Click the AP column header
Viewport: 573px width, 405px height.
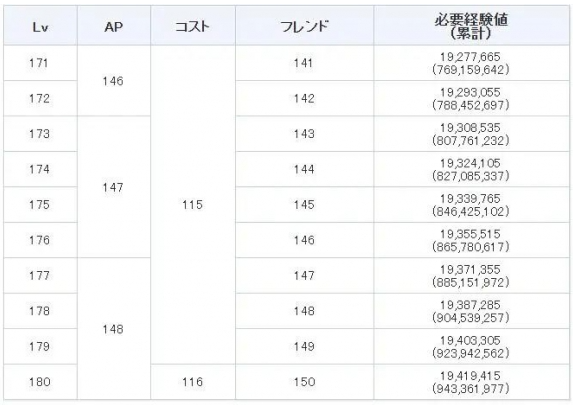[x=114, y=26]
